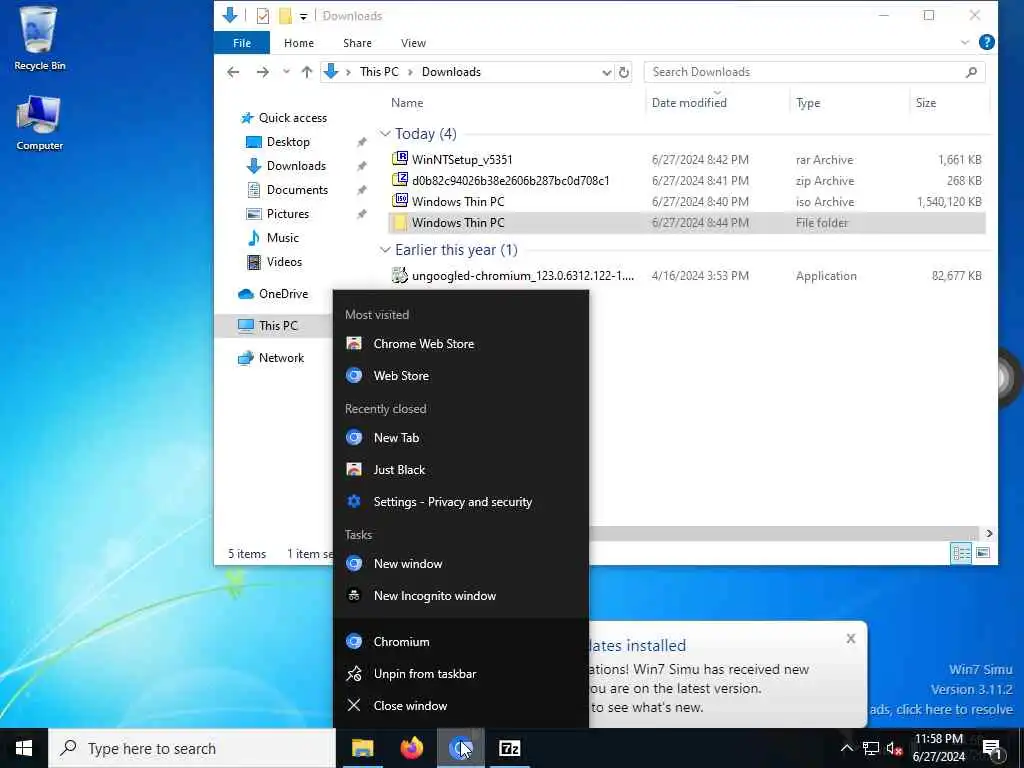Image resolution: width=1024 pixels, height=768 pixels.
Task: Click Properties icon in quick access toolbar
Action: [263, 16]
